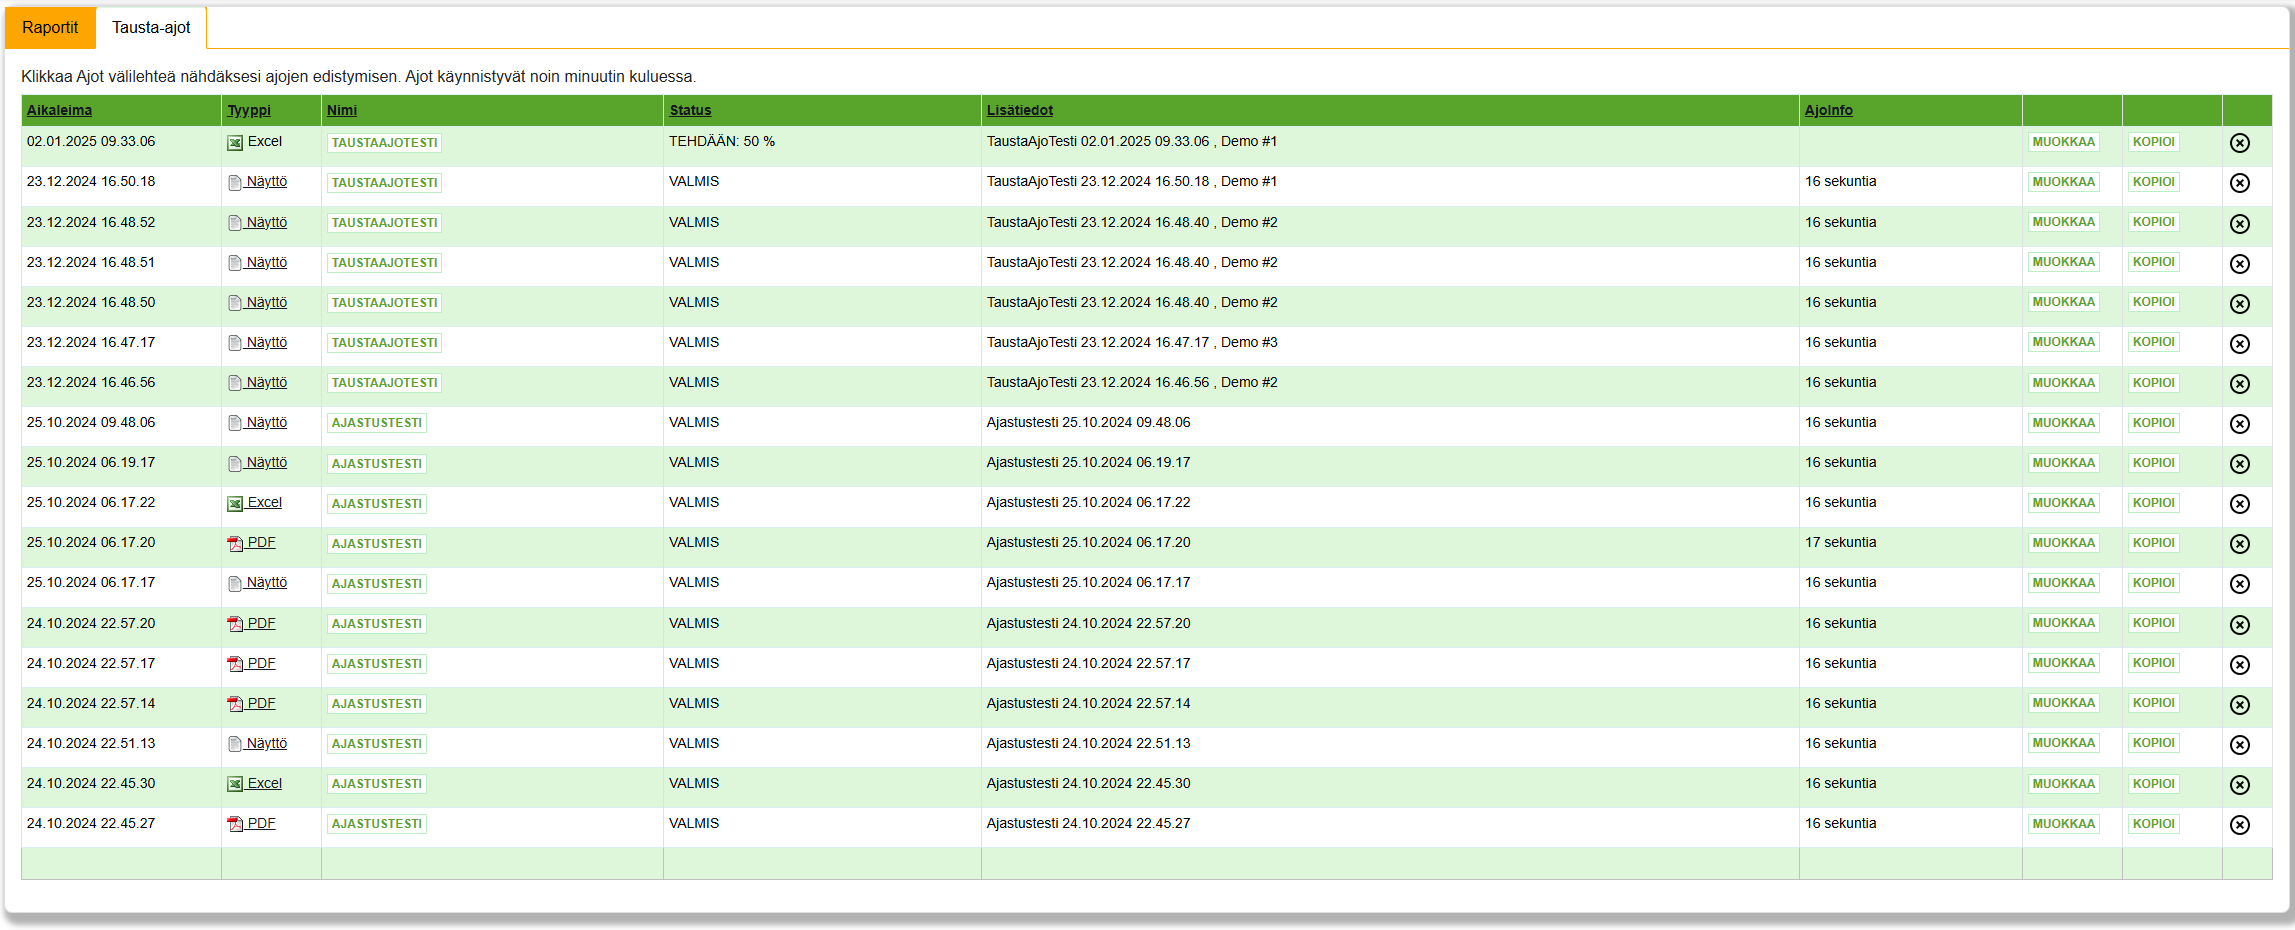
Task: Sort the table by Aikaleima column
Action: (x=59, y=110)
